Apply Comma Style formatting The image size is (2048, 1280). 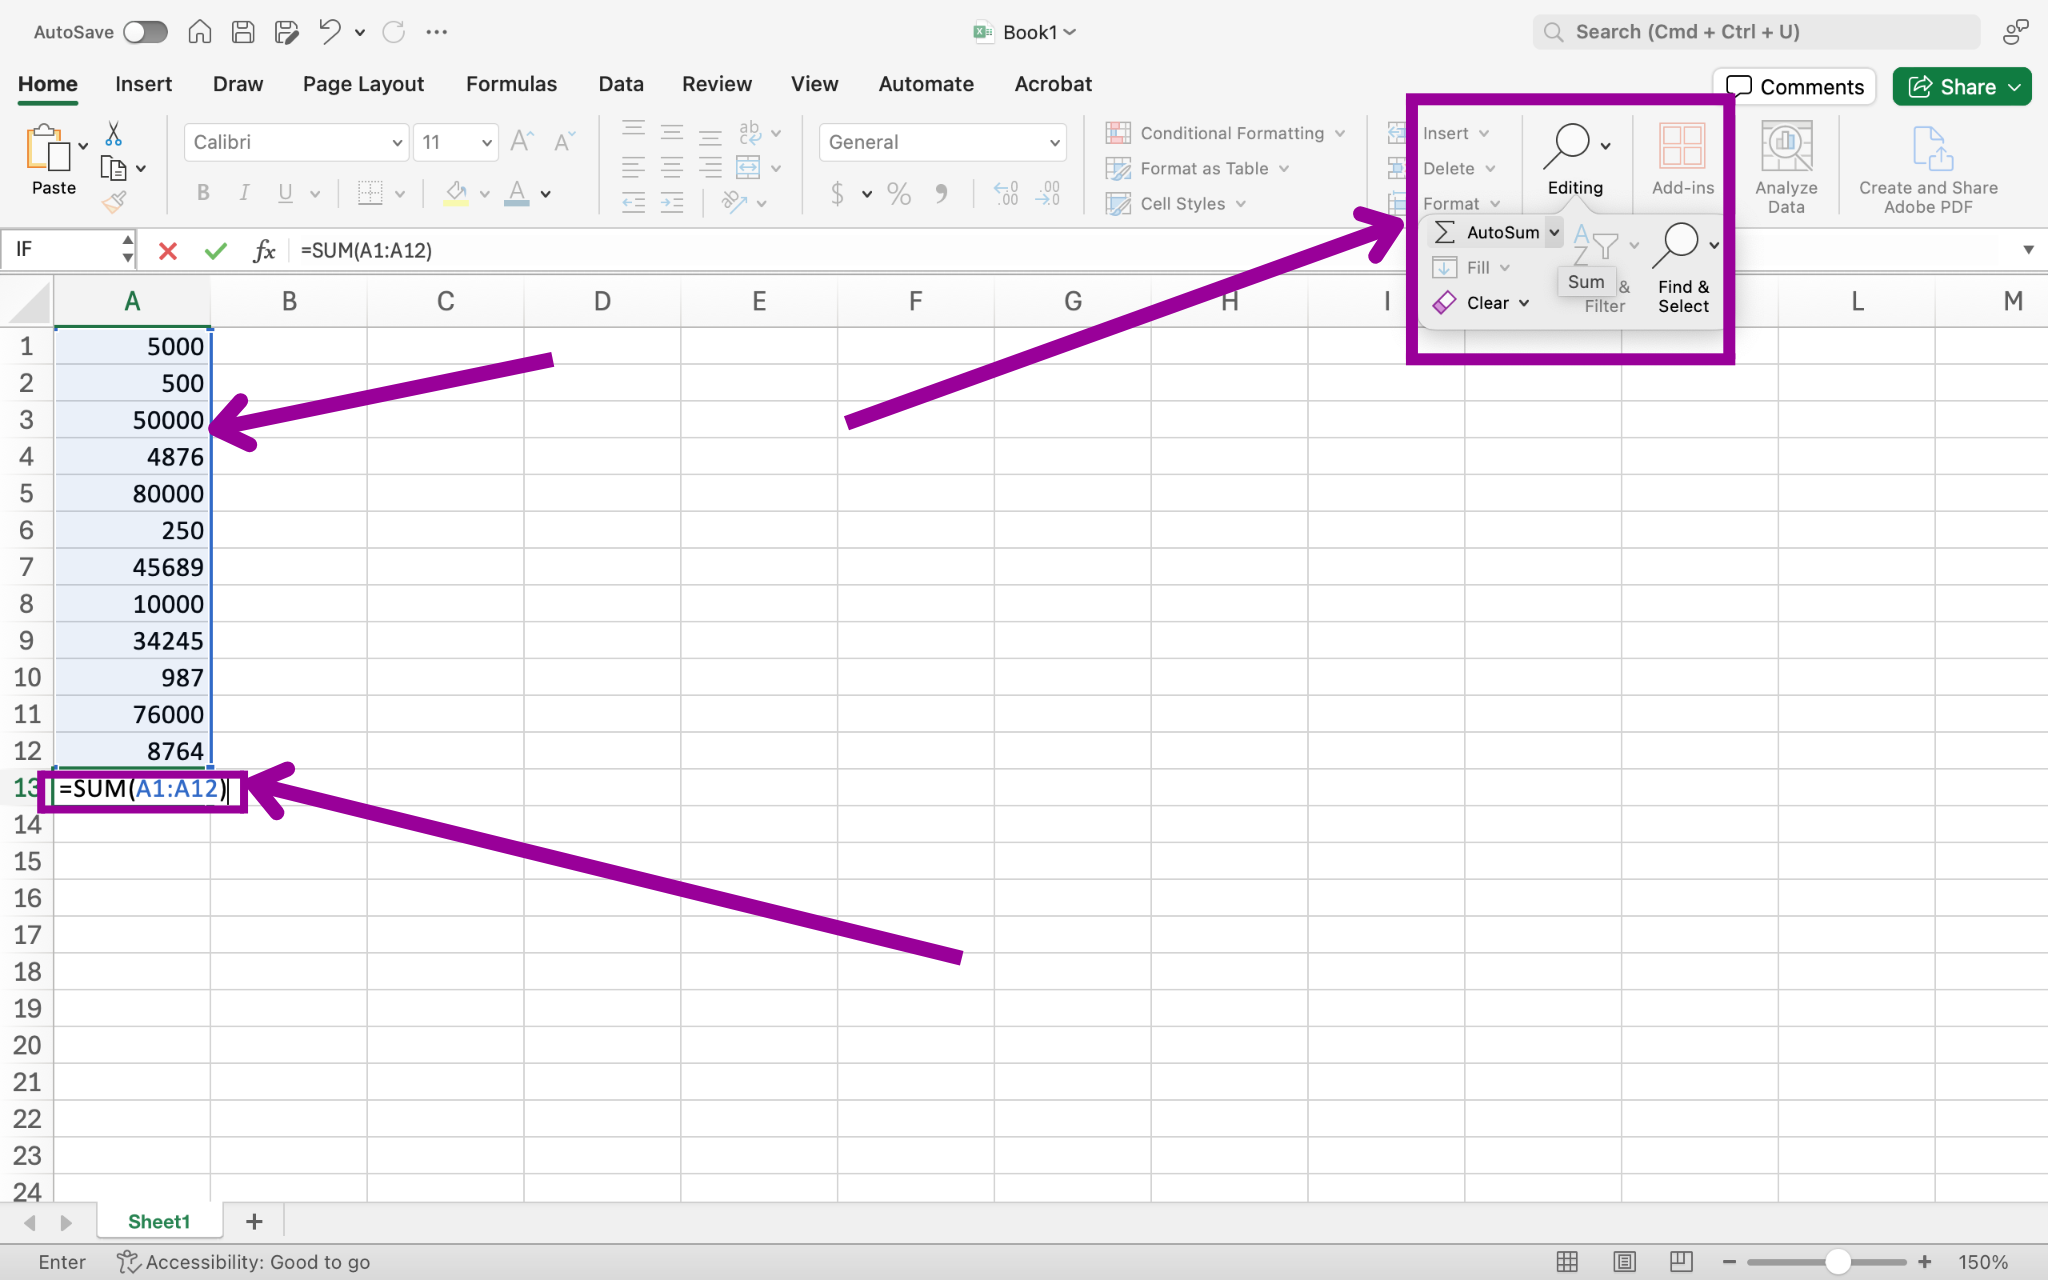coord(942,193)
